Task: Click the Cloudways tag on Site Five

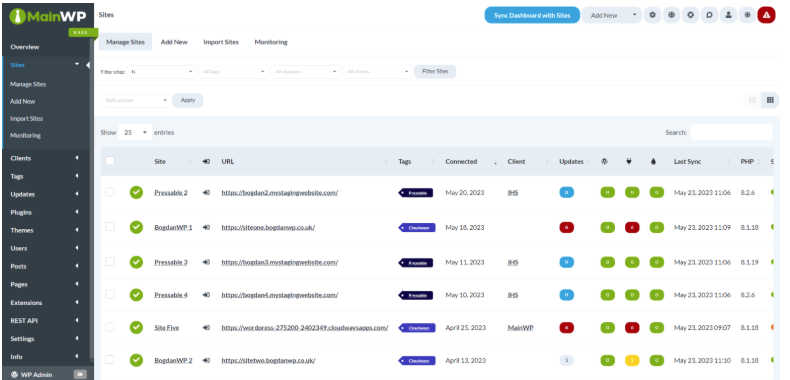Action: [x=417, y=328]
